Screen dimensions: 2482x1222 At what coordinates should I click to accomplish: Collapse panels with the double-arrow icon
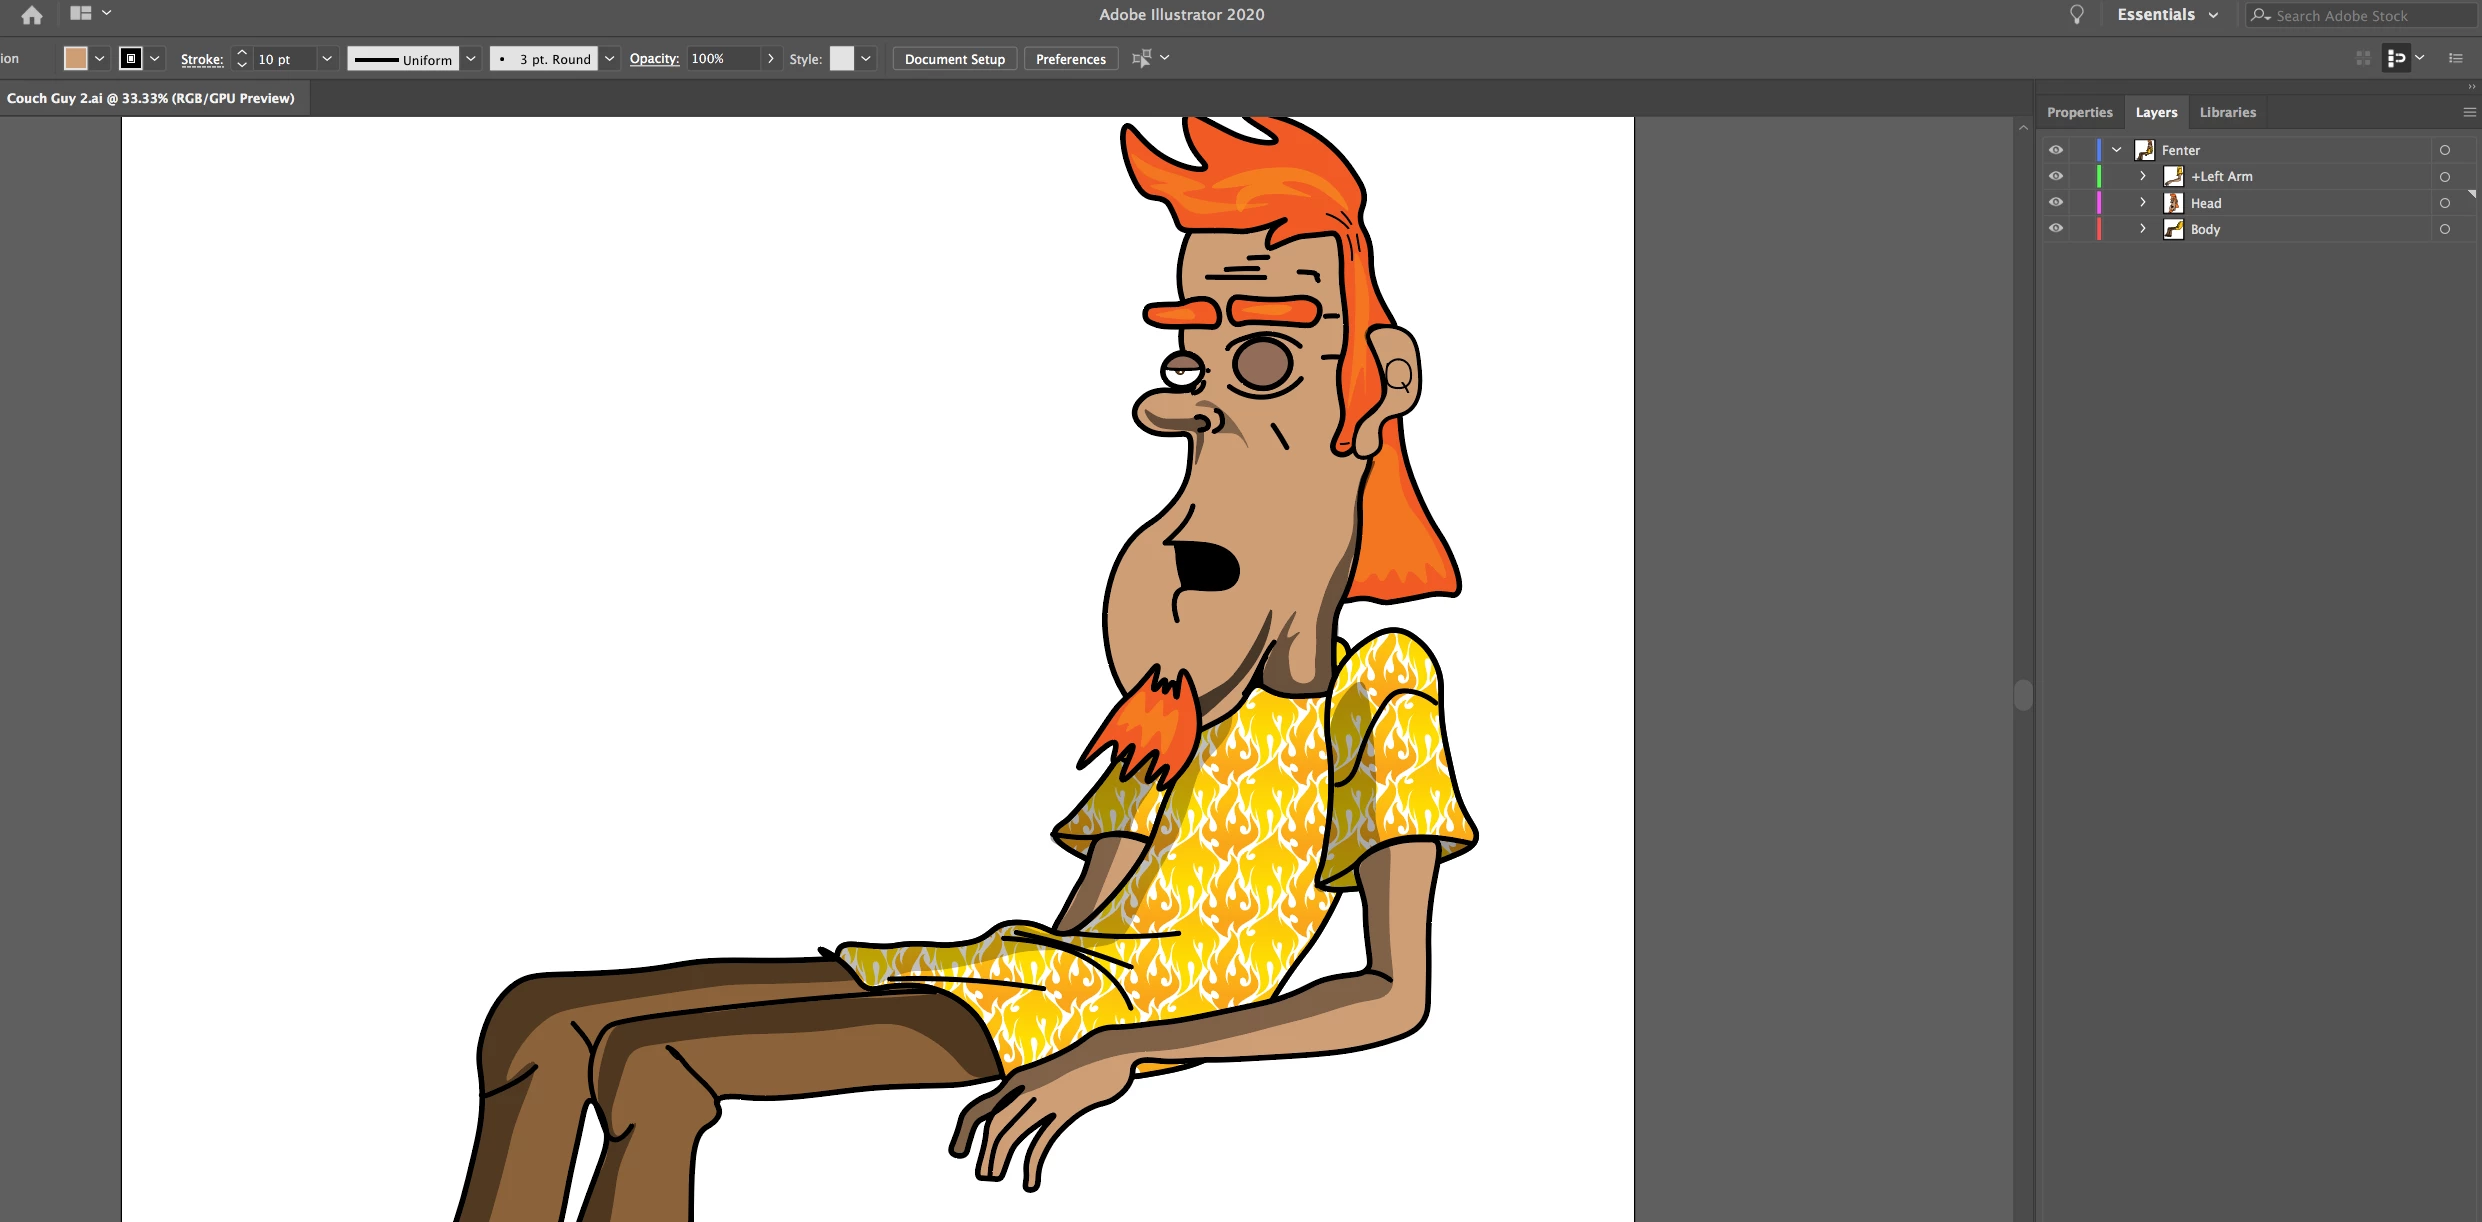coord(2471,88)
